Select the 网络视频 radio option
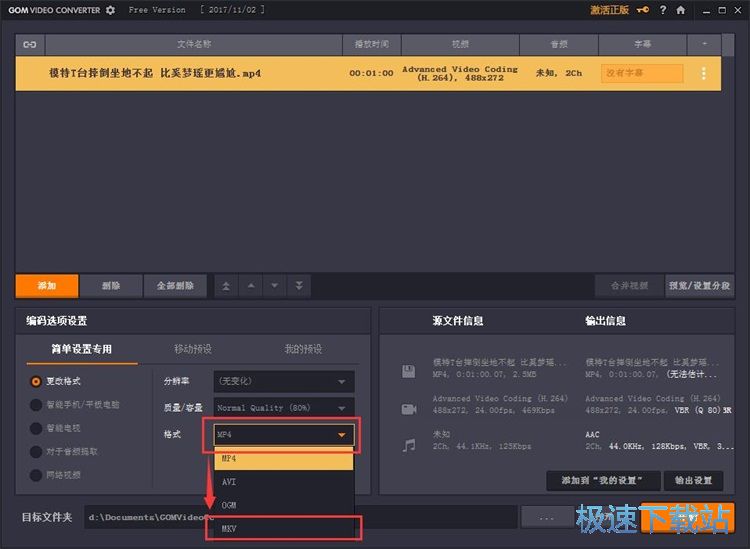 36,475
